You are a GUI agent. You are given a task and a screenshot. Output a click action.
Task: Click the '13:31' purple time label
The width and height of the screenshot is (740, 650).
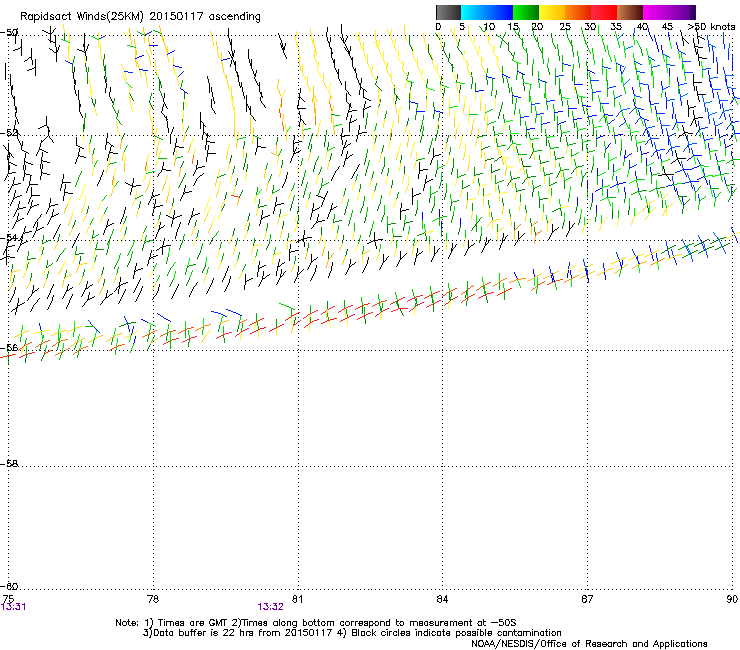click(13, 607)
